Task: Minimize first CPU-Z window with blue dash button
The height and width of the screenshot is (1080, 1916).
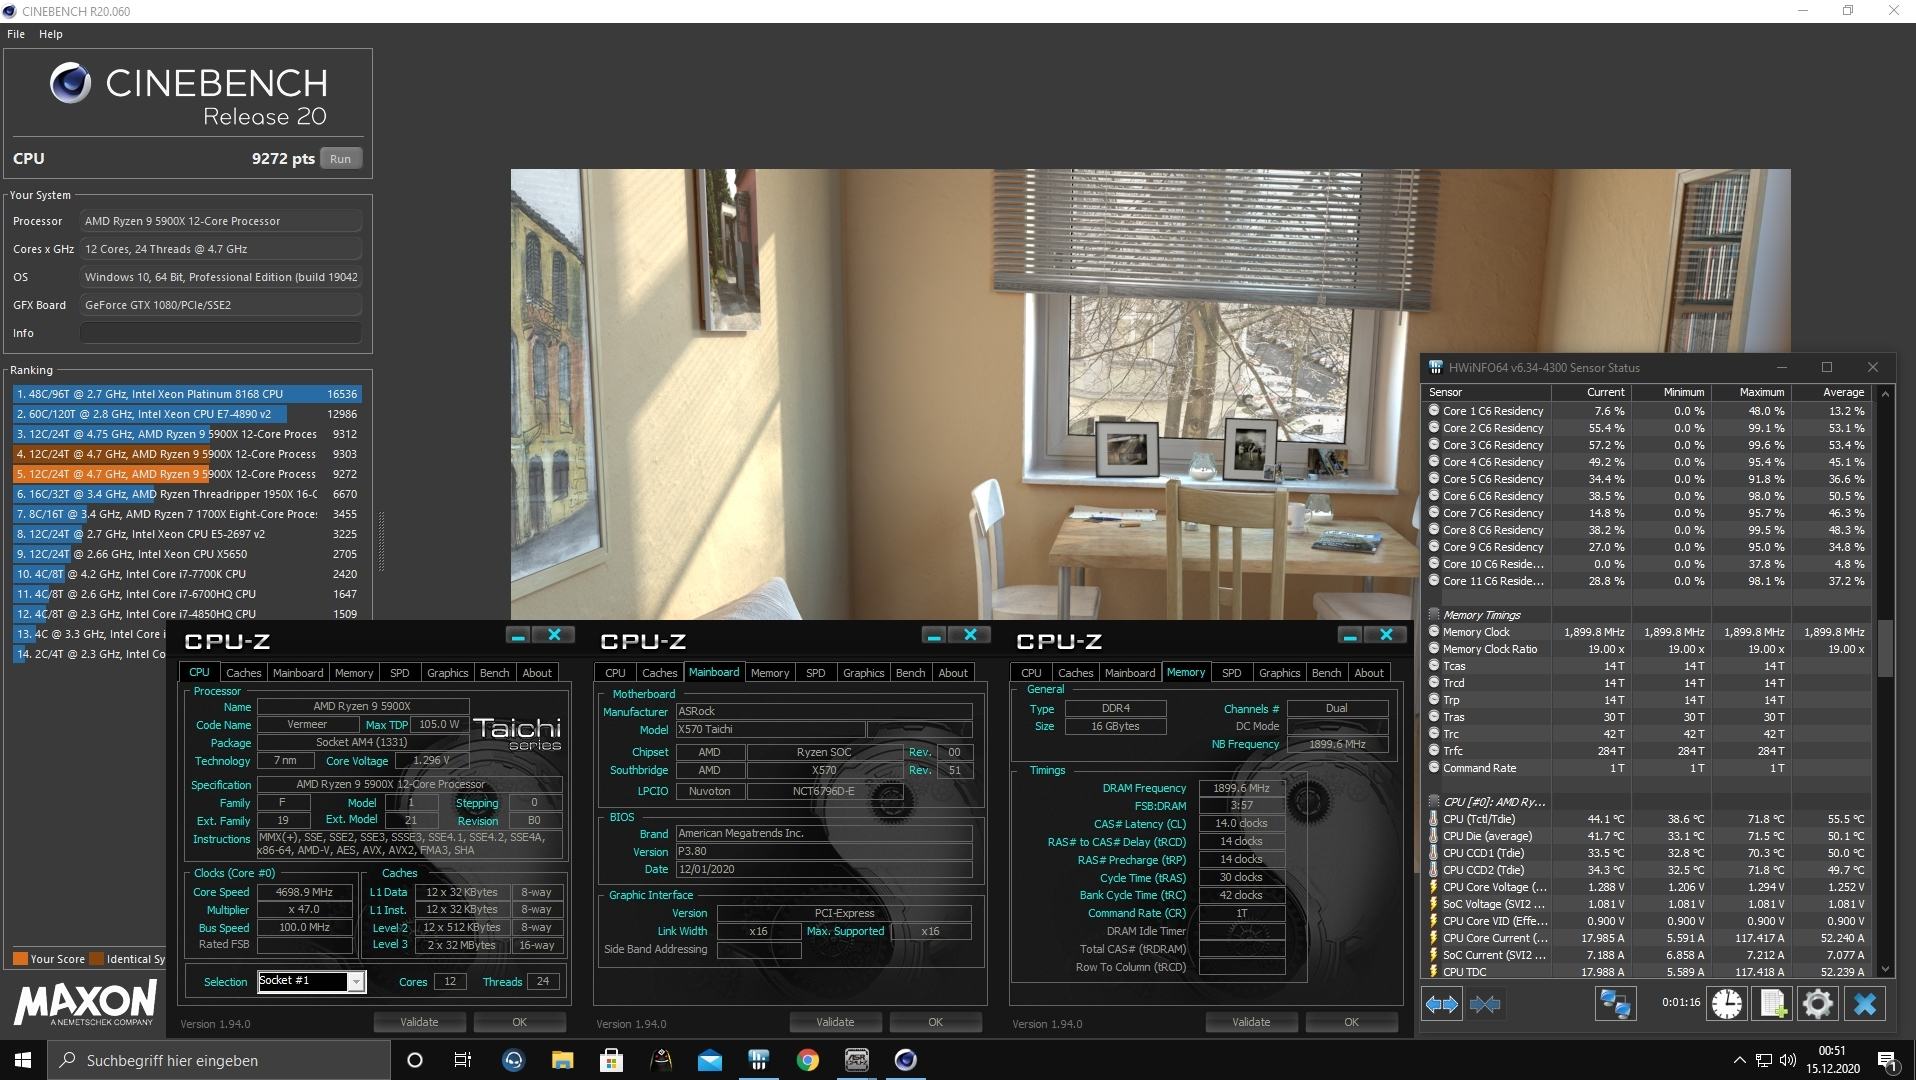Action: tap(517, 635)
